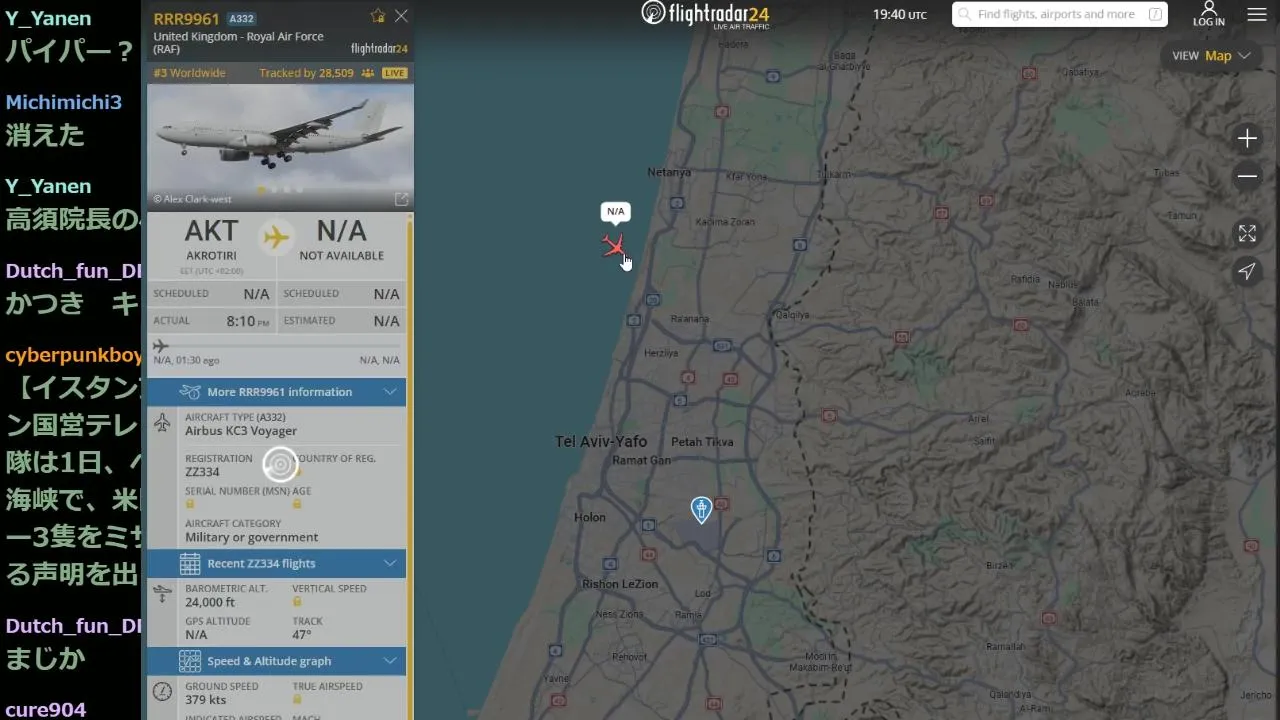This screenshot has width=1280, height=720.
Task: Close the RRR9961 flight details panel
Action: pos(401,16)
